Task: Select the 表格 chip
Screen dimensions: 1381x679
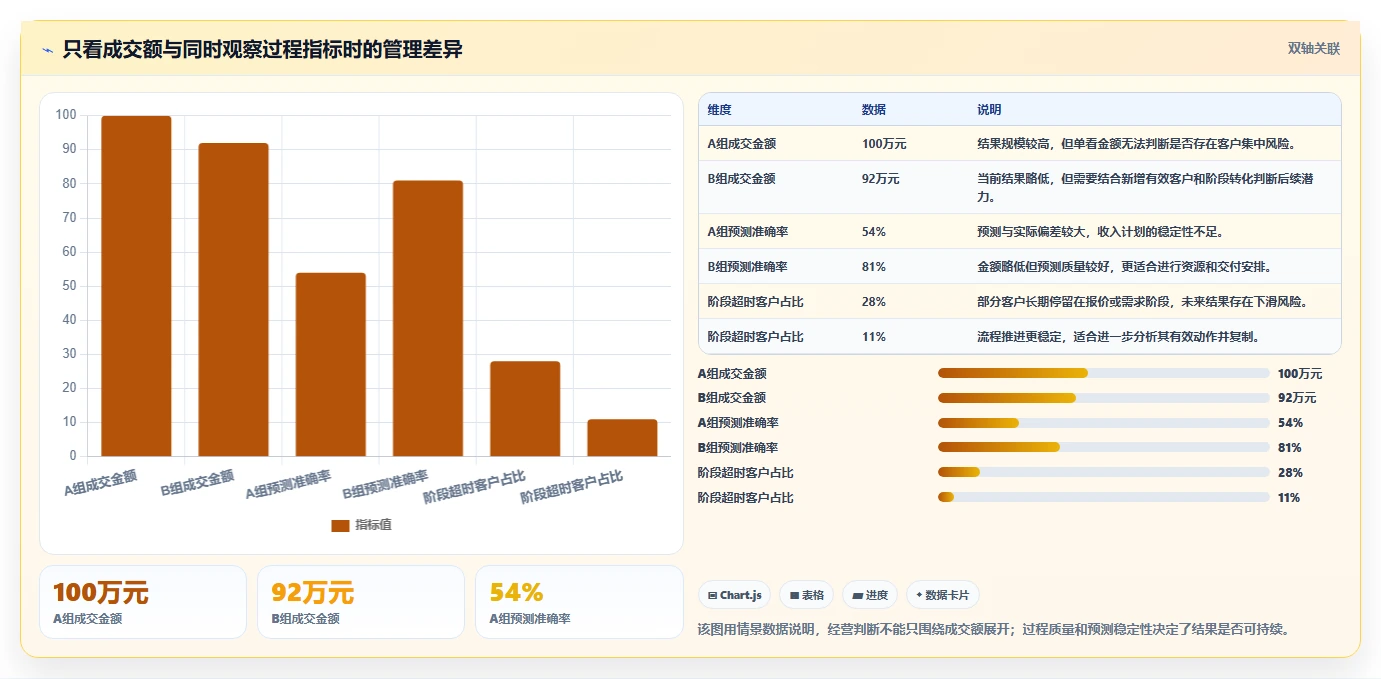Action: [807, 595]
